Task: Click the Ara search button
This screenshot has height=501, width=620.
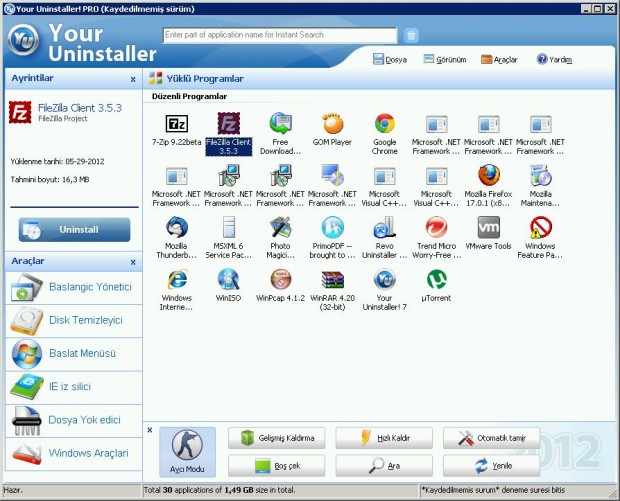Action: tap(384, 466)
